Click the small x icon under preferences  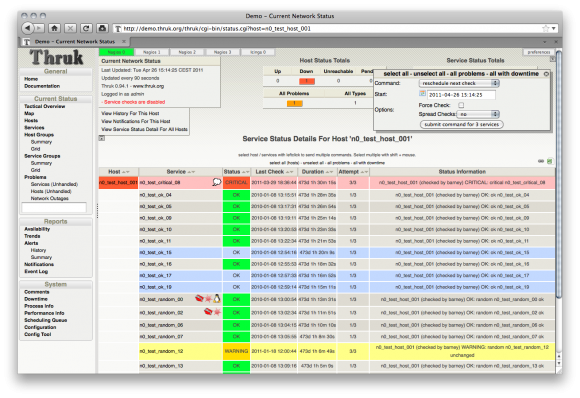point(553,59)
